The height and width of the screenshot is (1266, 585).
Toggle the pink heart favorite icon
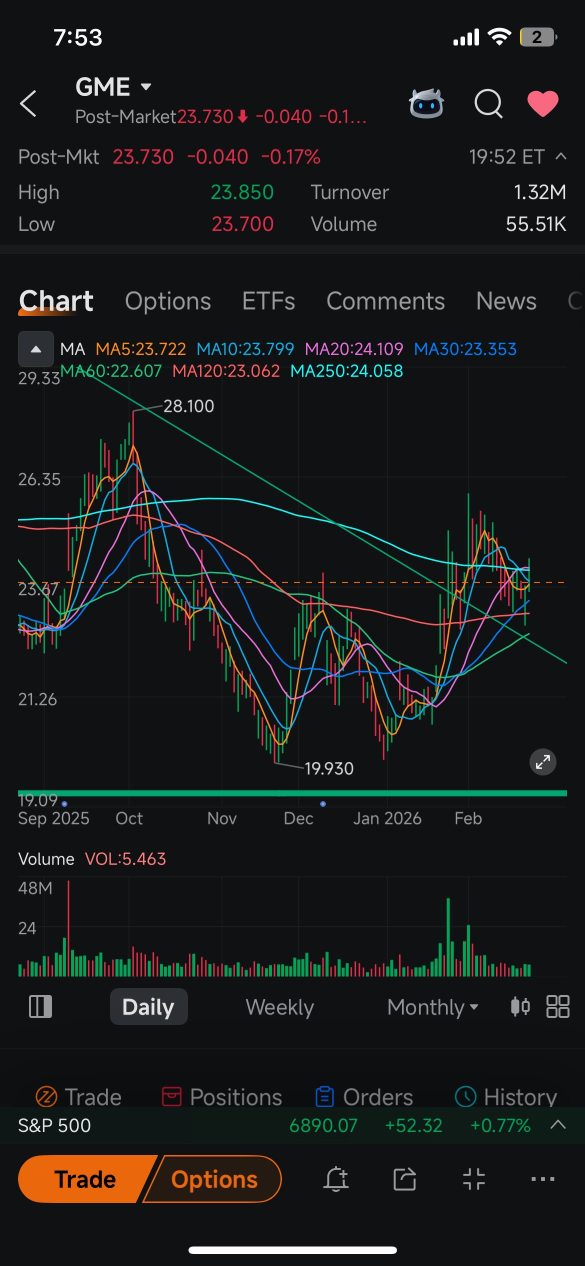point(543,103)
